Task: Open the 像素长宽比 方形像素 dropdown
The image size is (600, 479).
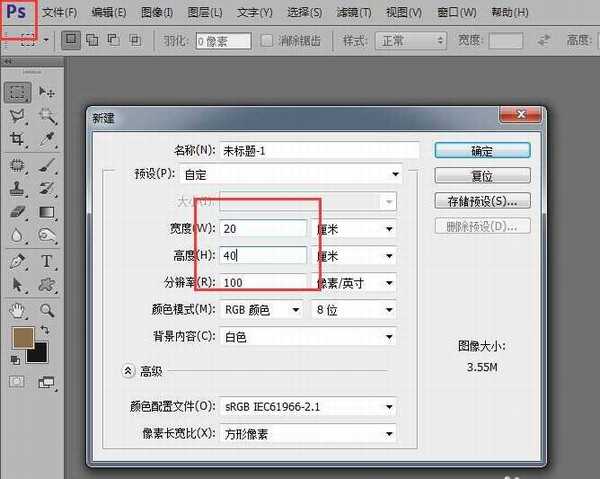Action: (x=308, y=433)
